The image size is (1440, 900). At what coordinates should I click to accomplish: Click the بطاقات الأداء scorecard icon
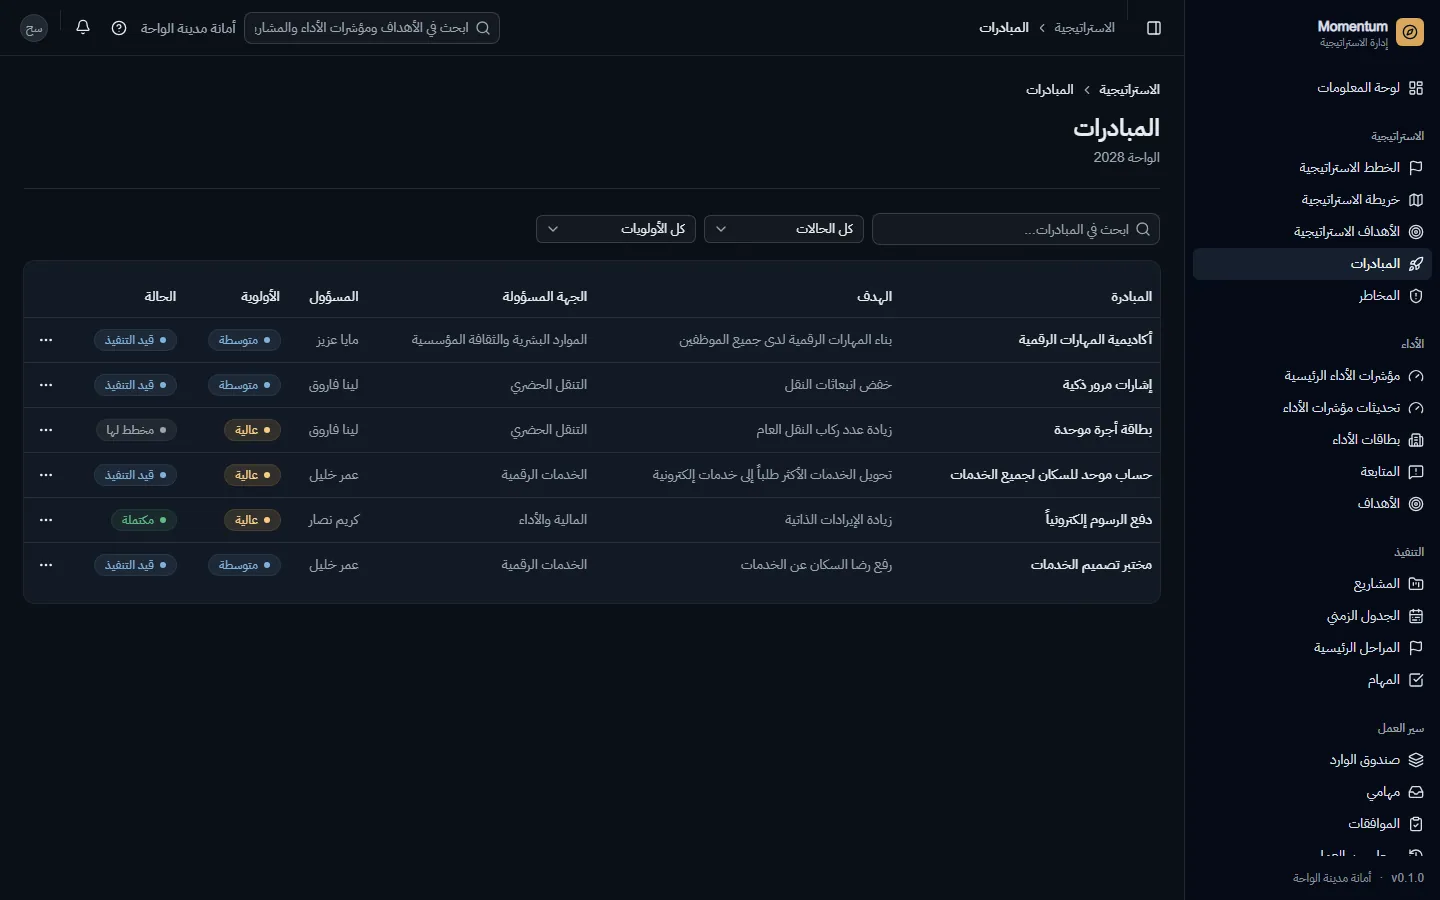[1416, 440]
